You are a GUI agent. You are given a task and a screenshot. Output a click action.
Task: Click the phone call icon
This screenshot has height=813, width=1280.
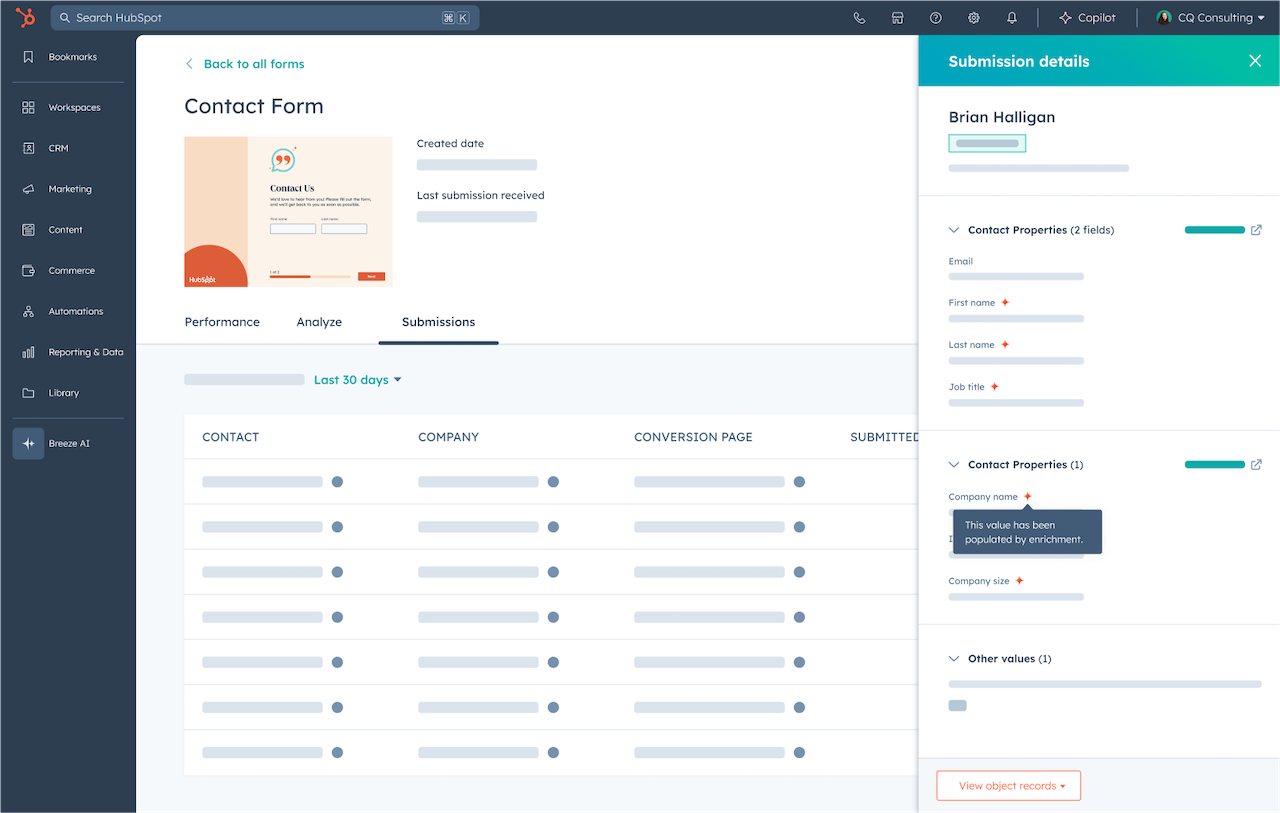(x=859, y=17)
